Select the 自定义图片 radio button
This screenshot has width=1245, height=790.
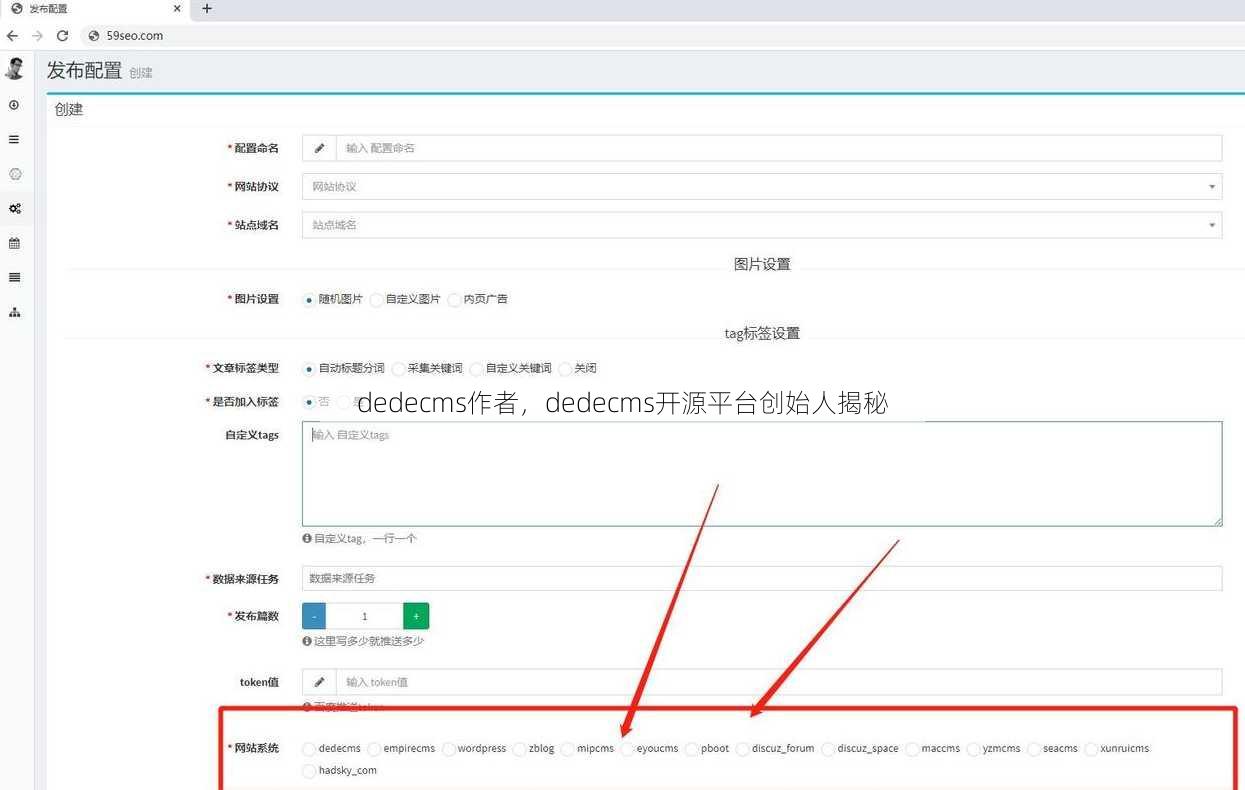coord(376,299)
